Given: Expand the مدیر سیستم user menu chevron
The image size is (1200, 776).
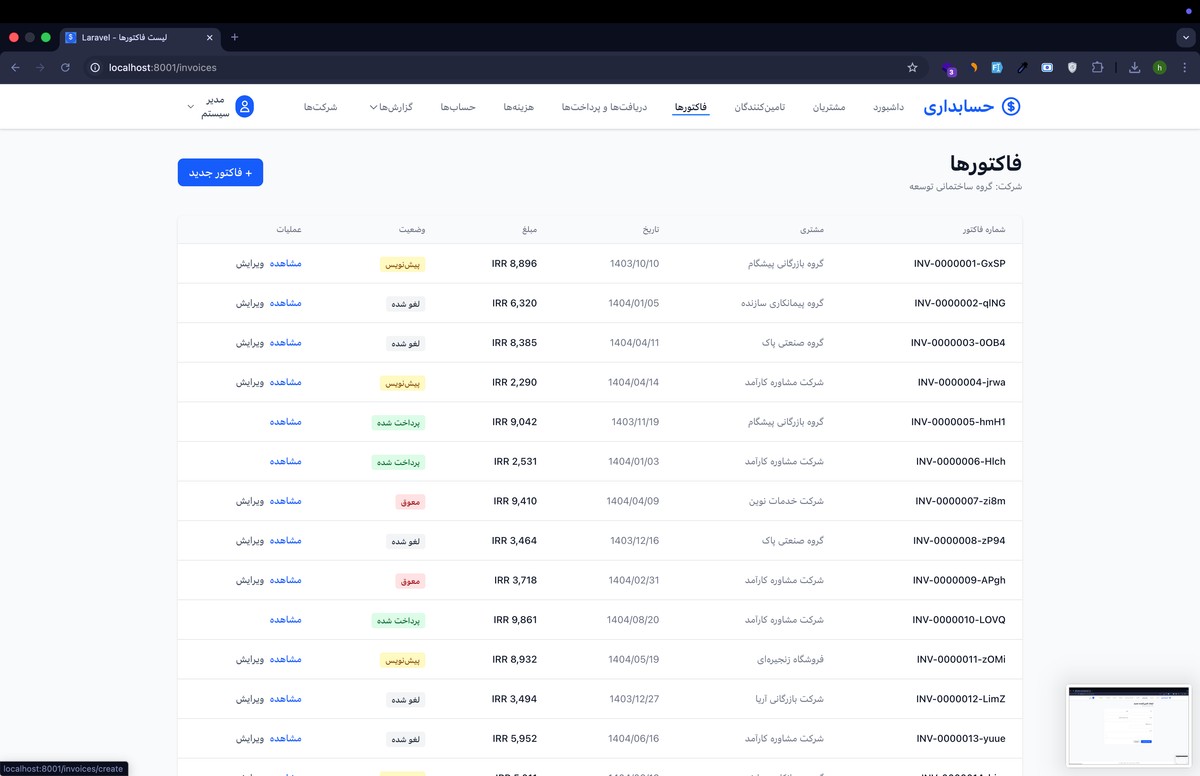Looking at the screenshot, I should coord(191,107).
